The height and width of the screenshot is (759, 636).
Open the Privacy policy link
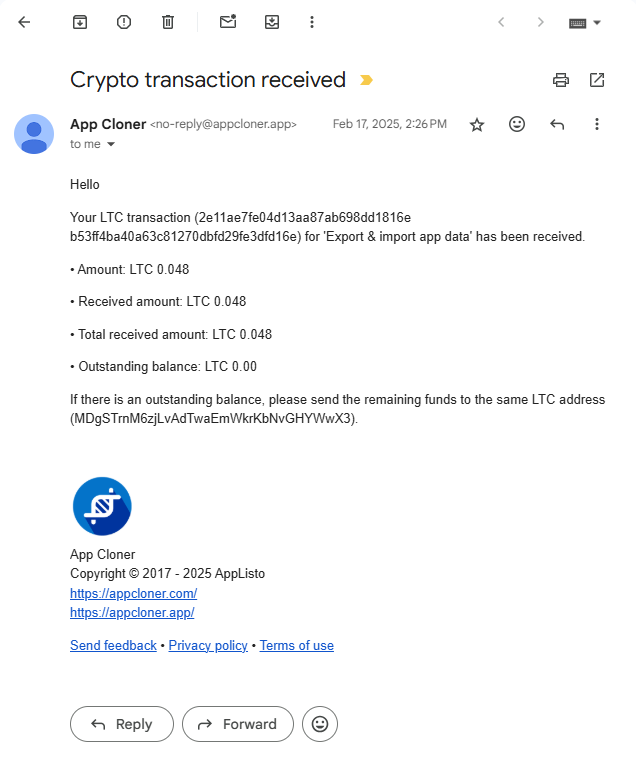(208, 646)
